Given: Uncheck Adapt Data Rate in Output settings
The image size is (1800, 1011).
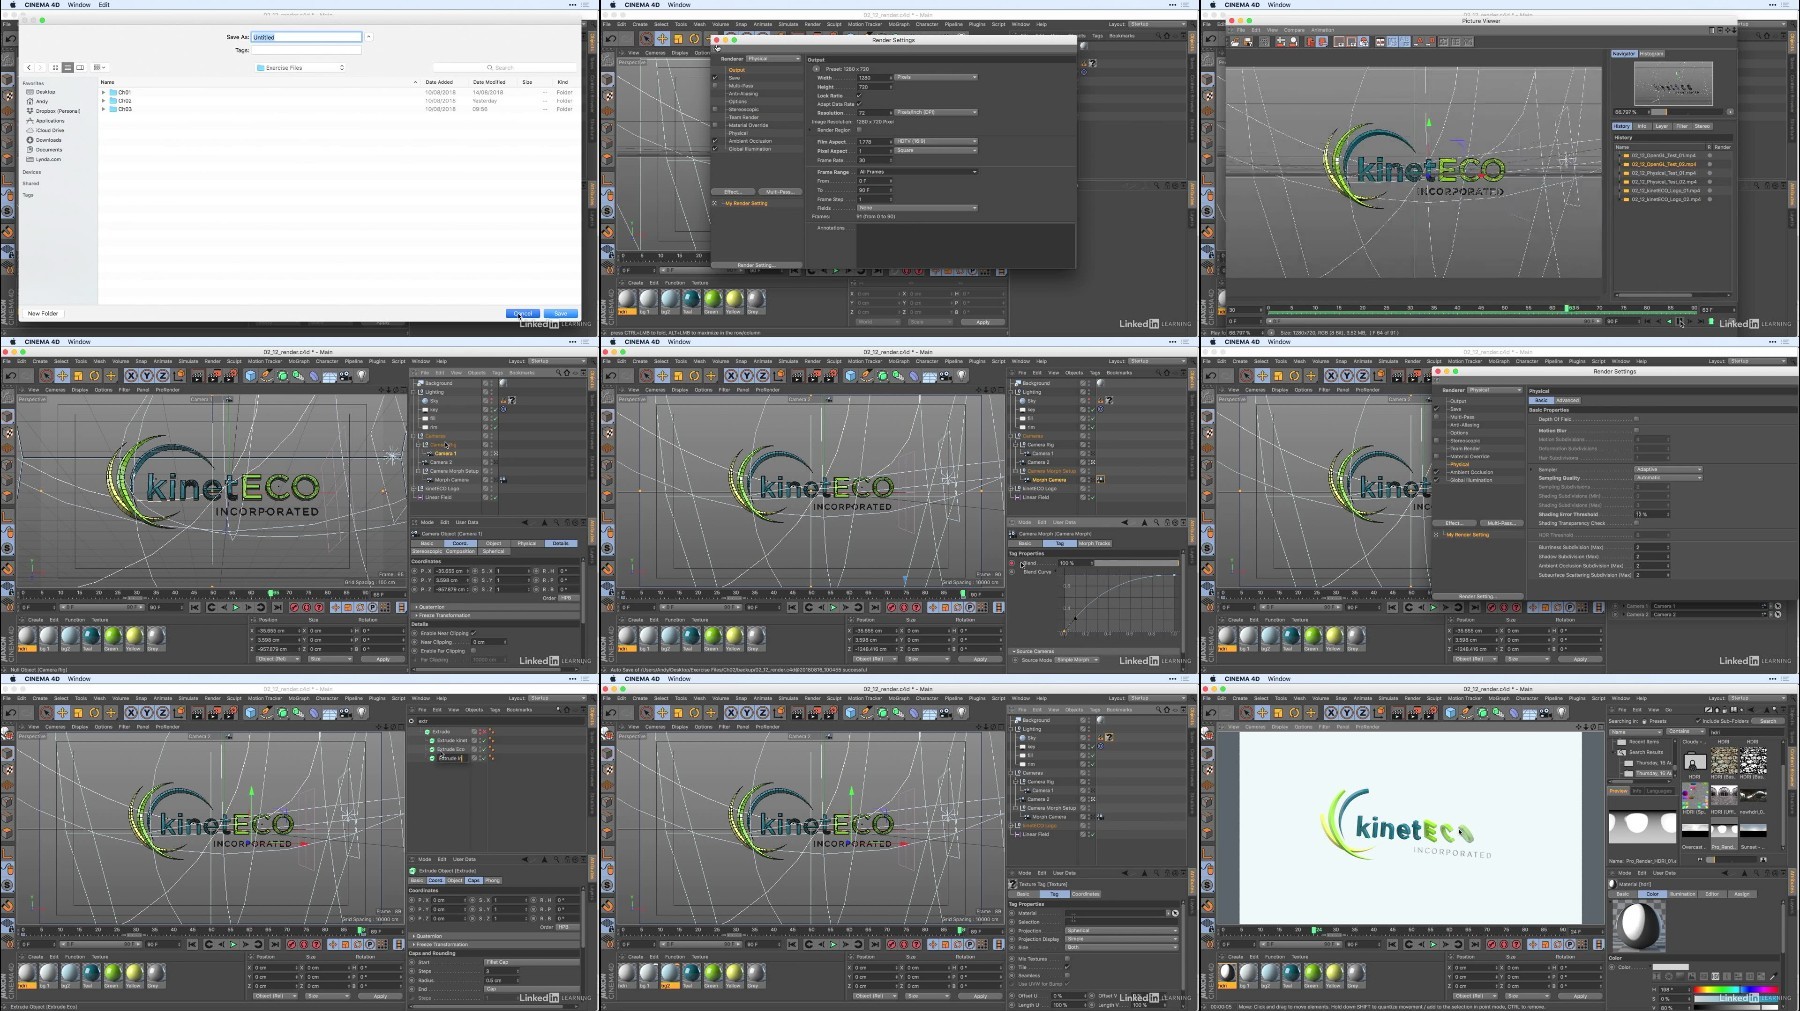Looking at the screenshot, I should (x=859, y=104).
